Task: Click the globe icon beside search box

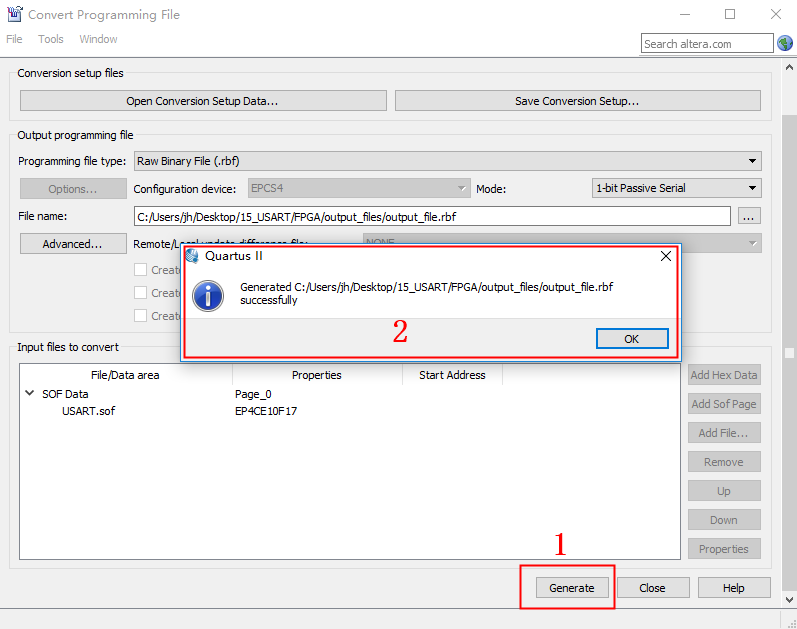Action: (785, 43)
